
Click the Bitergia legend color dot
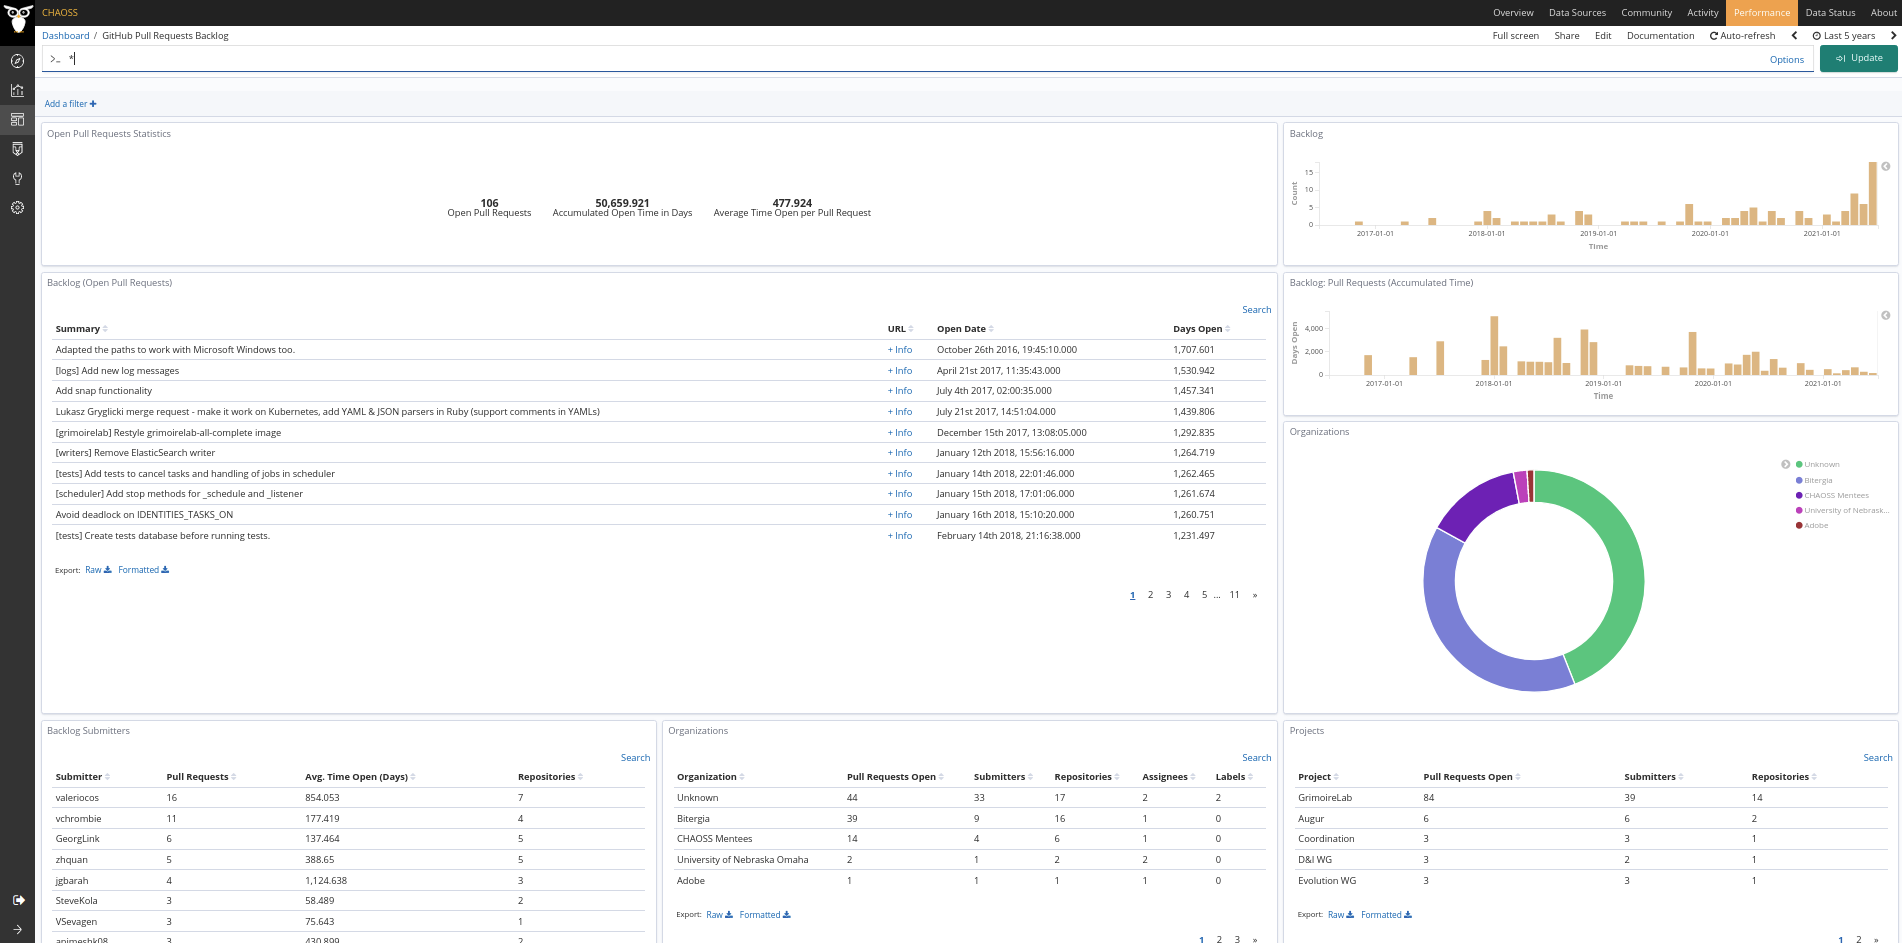tap(1799, 480)
